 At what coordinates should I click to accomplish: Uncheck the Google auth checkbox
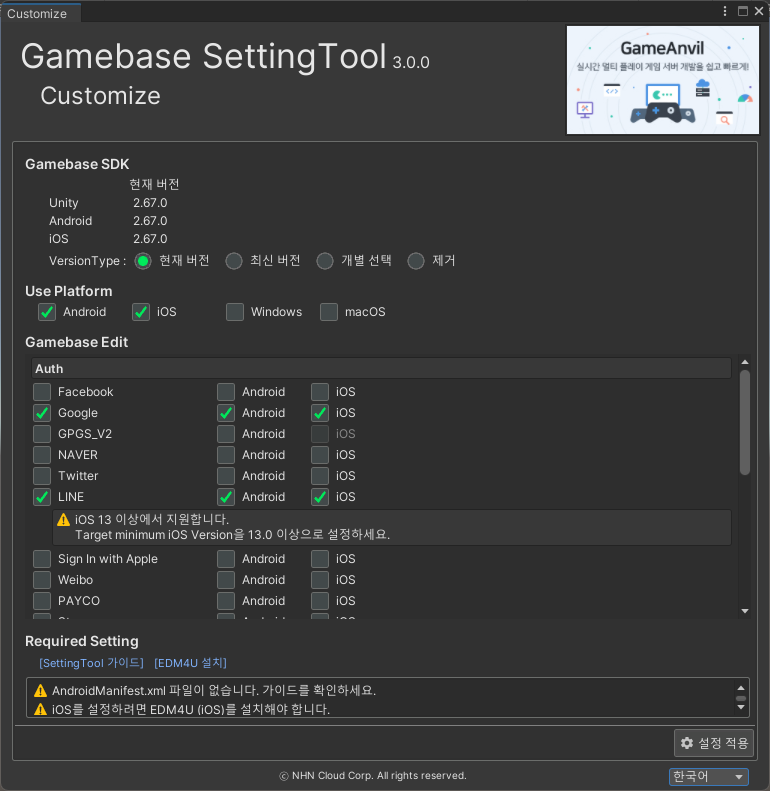tap(42, 413)
